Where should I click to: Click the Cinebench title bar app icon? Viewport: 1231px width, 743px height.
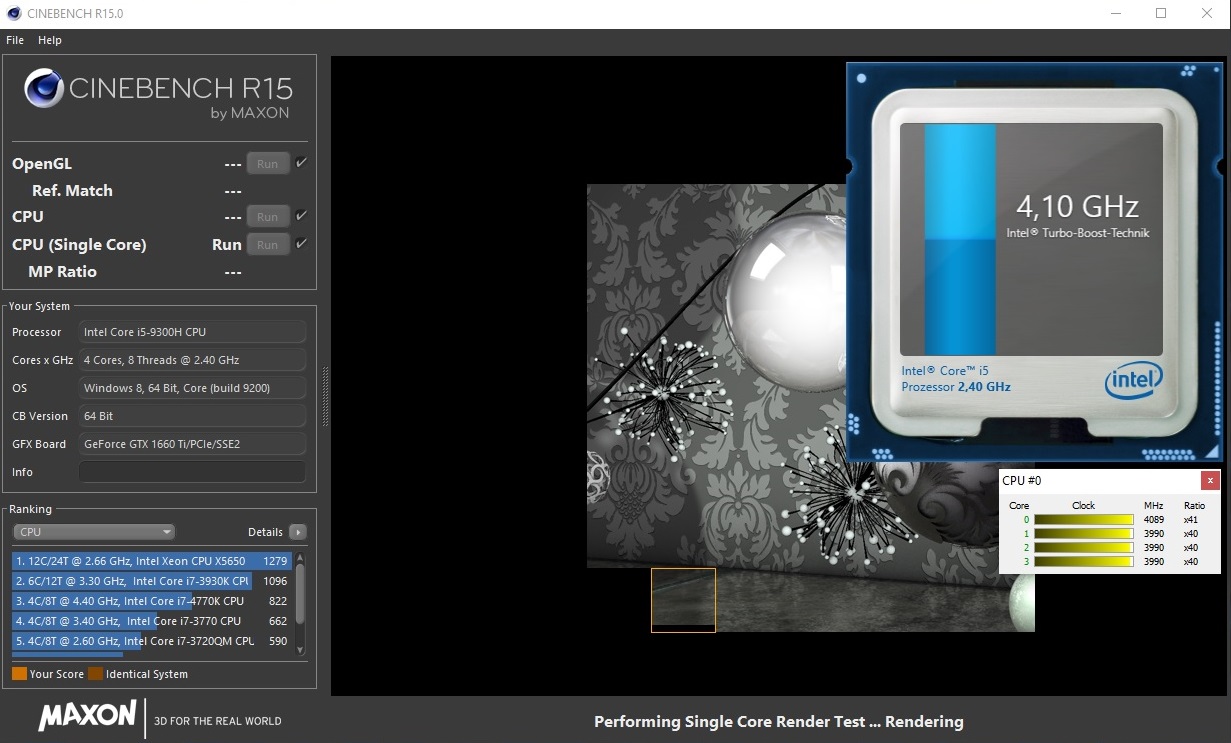(13, 13)
